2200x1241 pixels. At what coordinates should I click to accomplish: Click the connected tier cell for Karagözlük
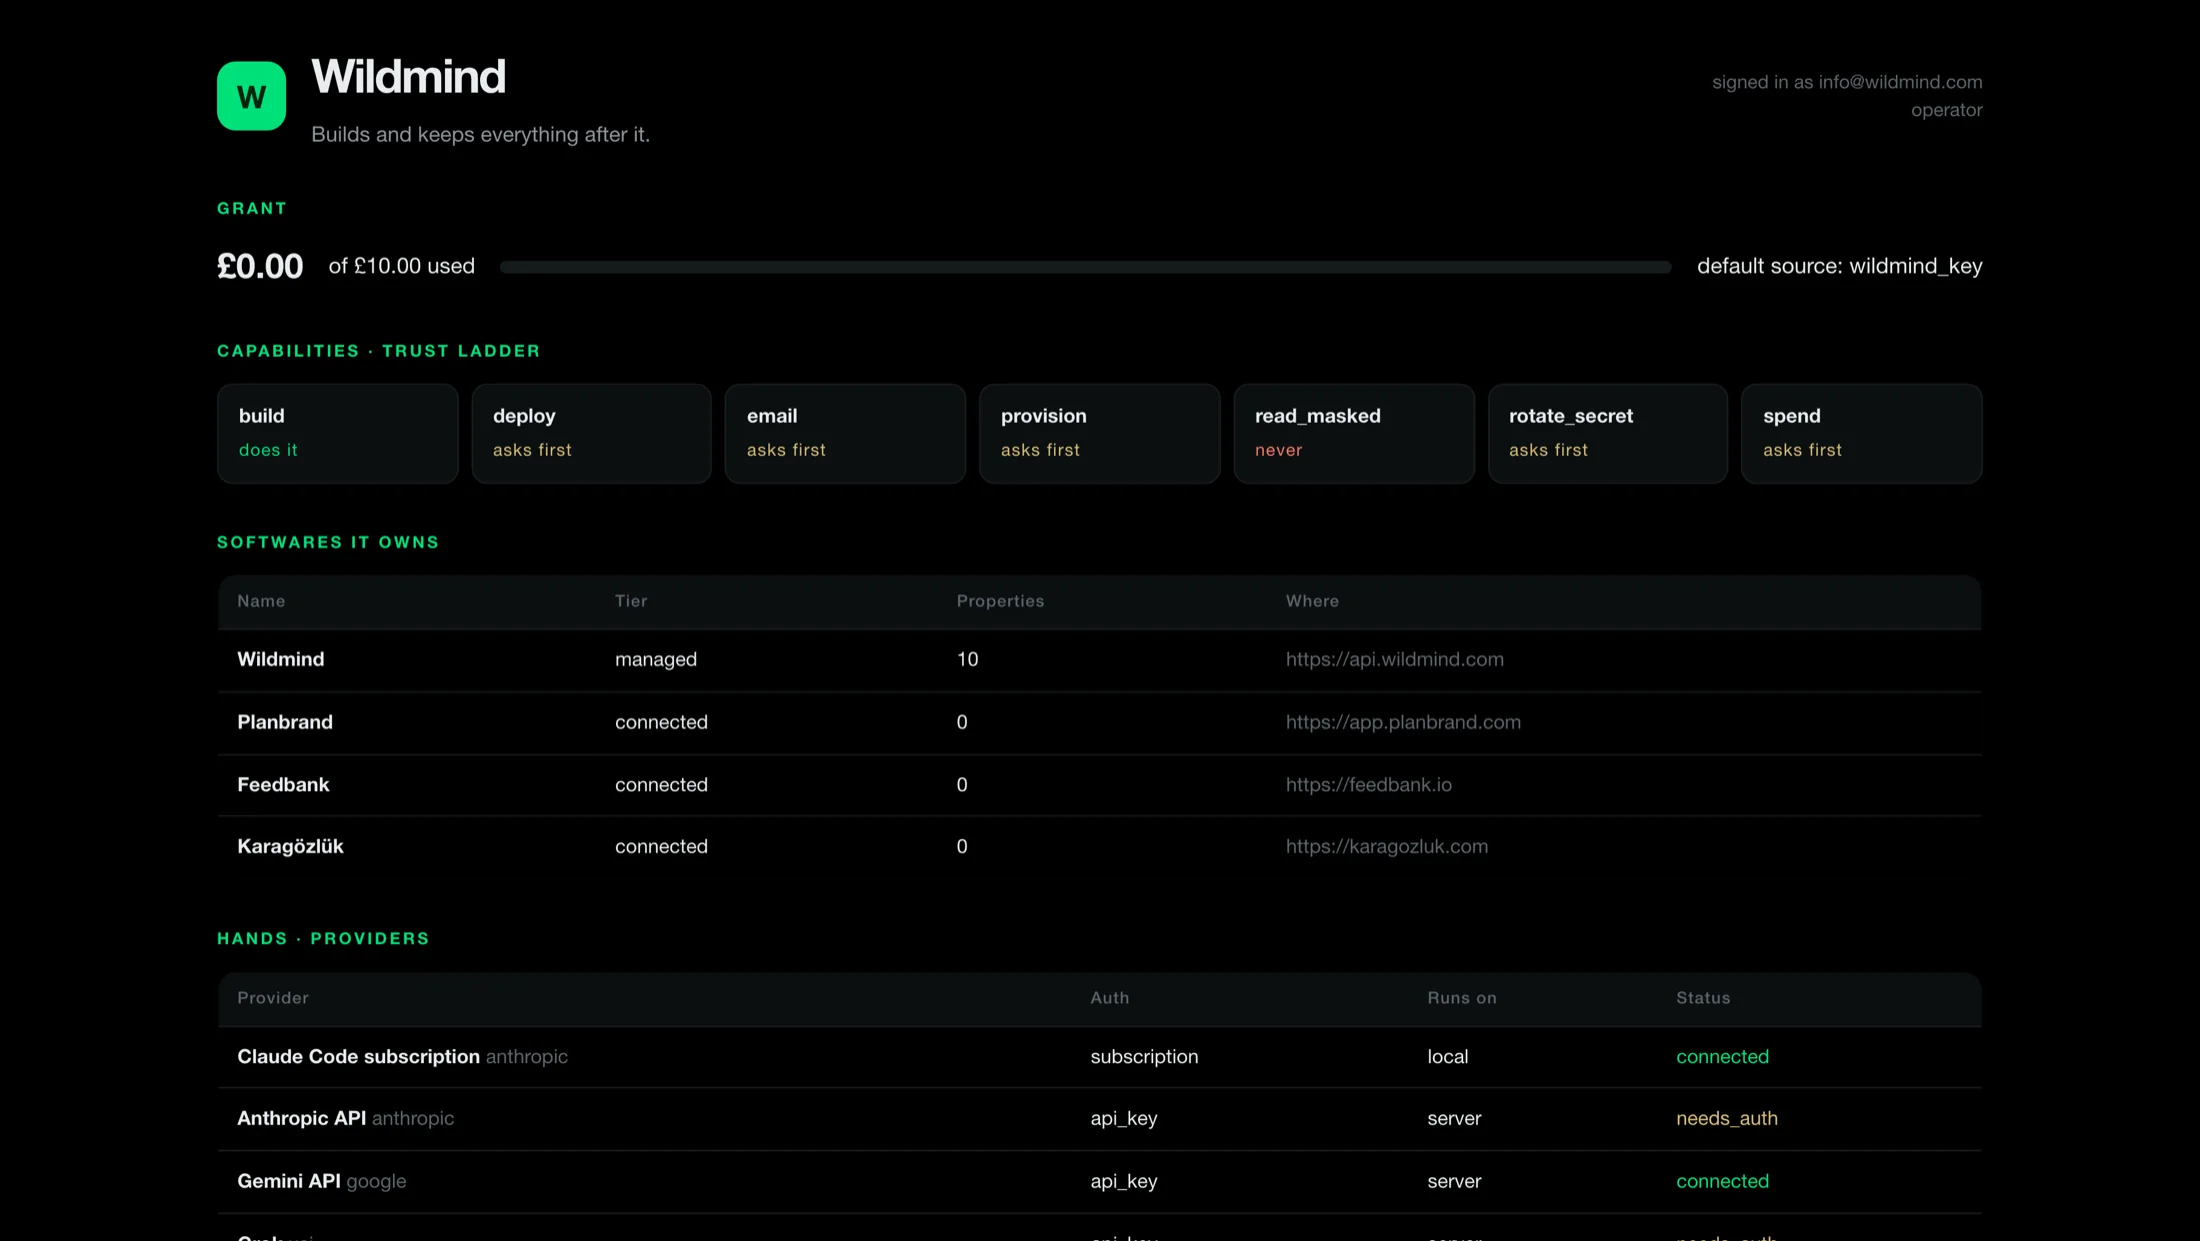[x=661, y=847]
